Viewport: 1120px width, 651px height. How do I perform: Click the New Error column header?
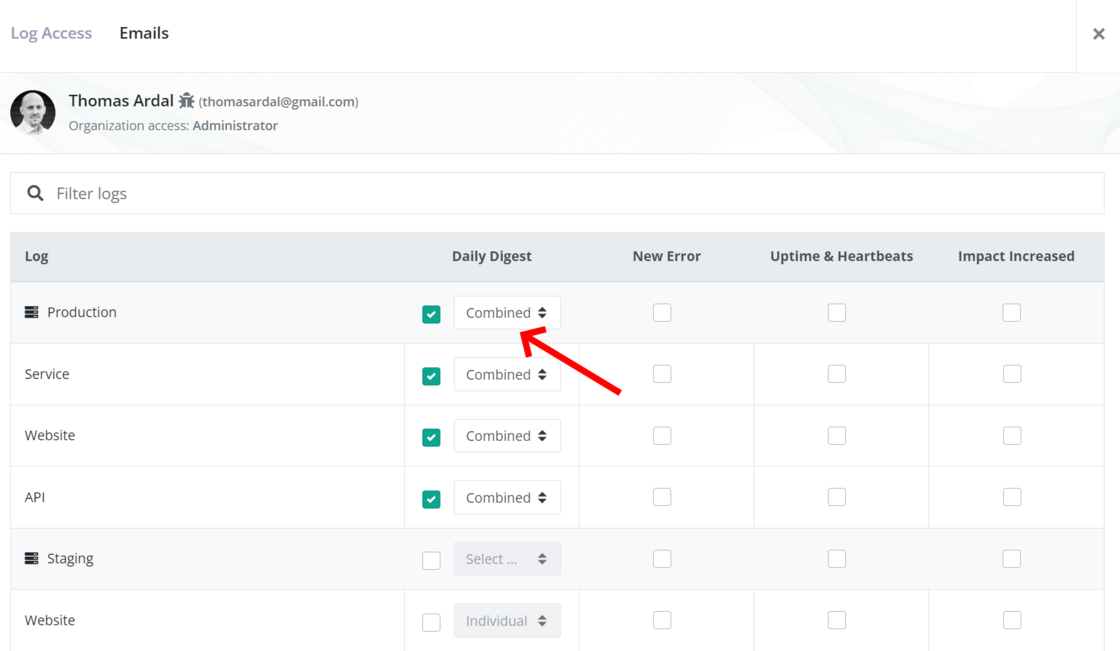[x=666, y=256]
